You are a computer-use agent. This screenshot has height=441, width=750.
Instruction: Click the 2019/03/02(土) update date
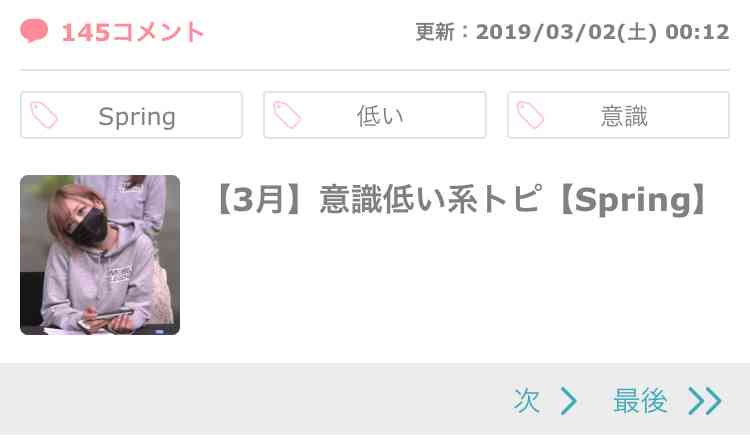click(x=566, y=32)
